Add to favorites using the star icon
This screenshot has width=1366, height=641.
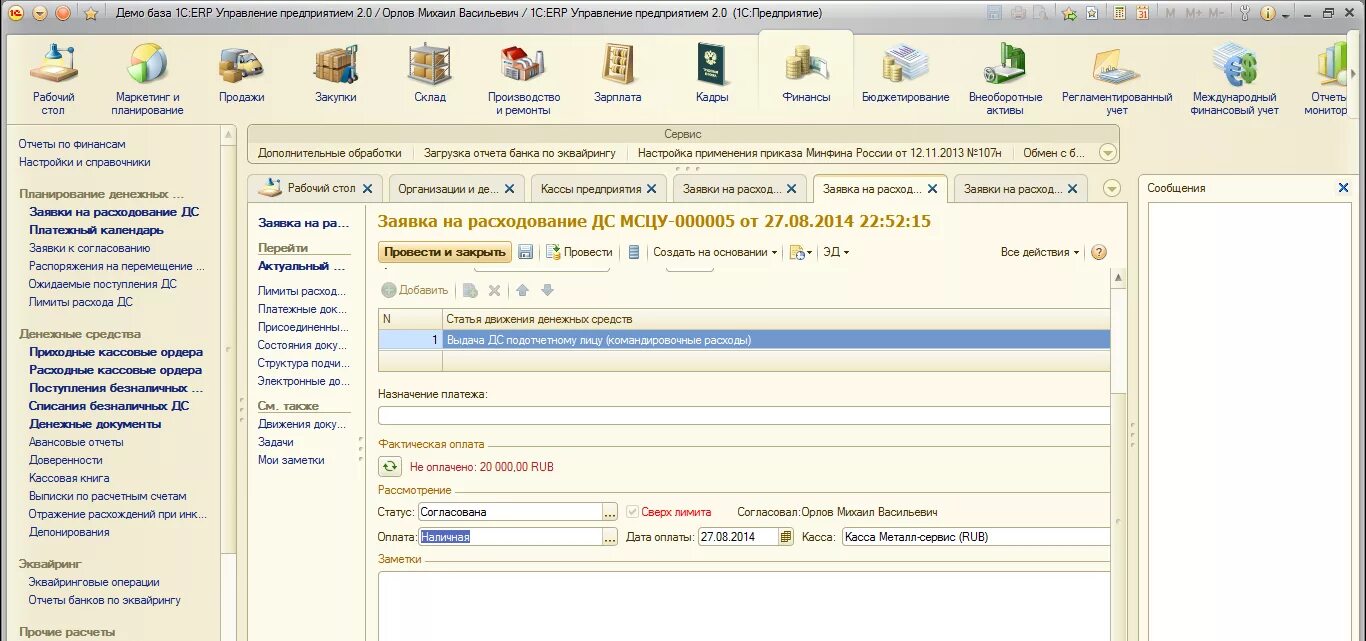pos(91,13)
